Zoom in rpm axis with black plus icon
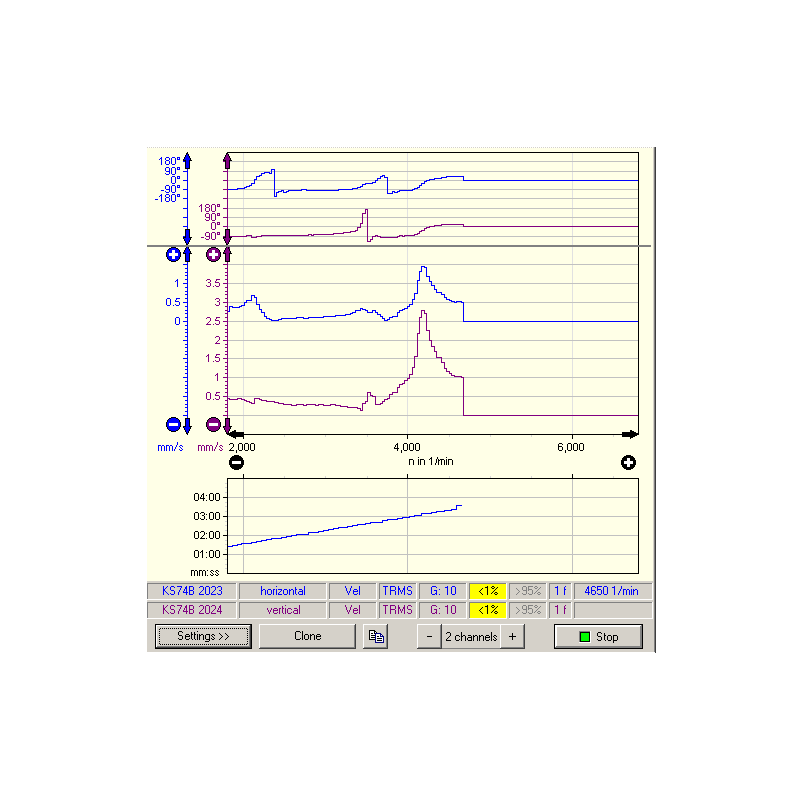This screenshot has width=800, height=800. pos(628,463)
